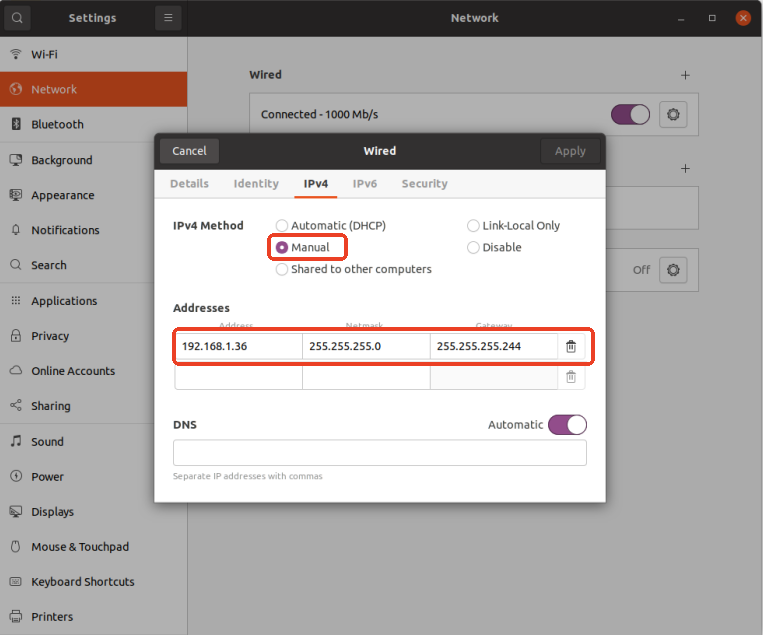This screenshot has height=635, width=763.
Task: Open Bluetooth settings in the sidebar
Action: 57,124
